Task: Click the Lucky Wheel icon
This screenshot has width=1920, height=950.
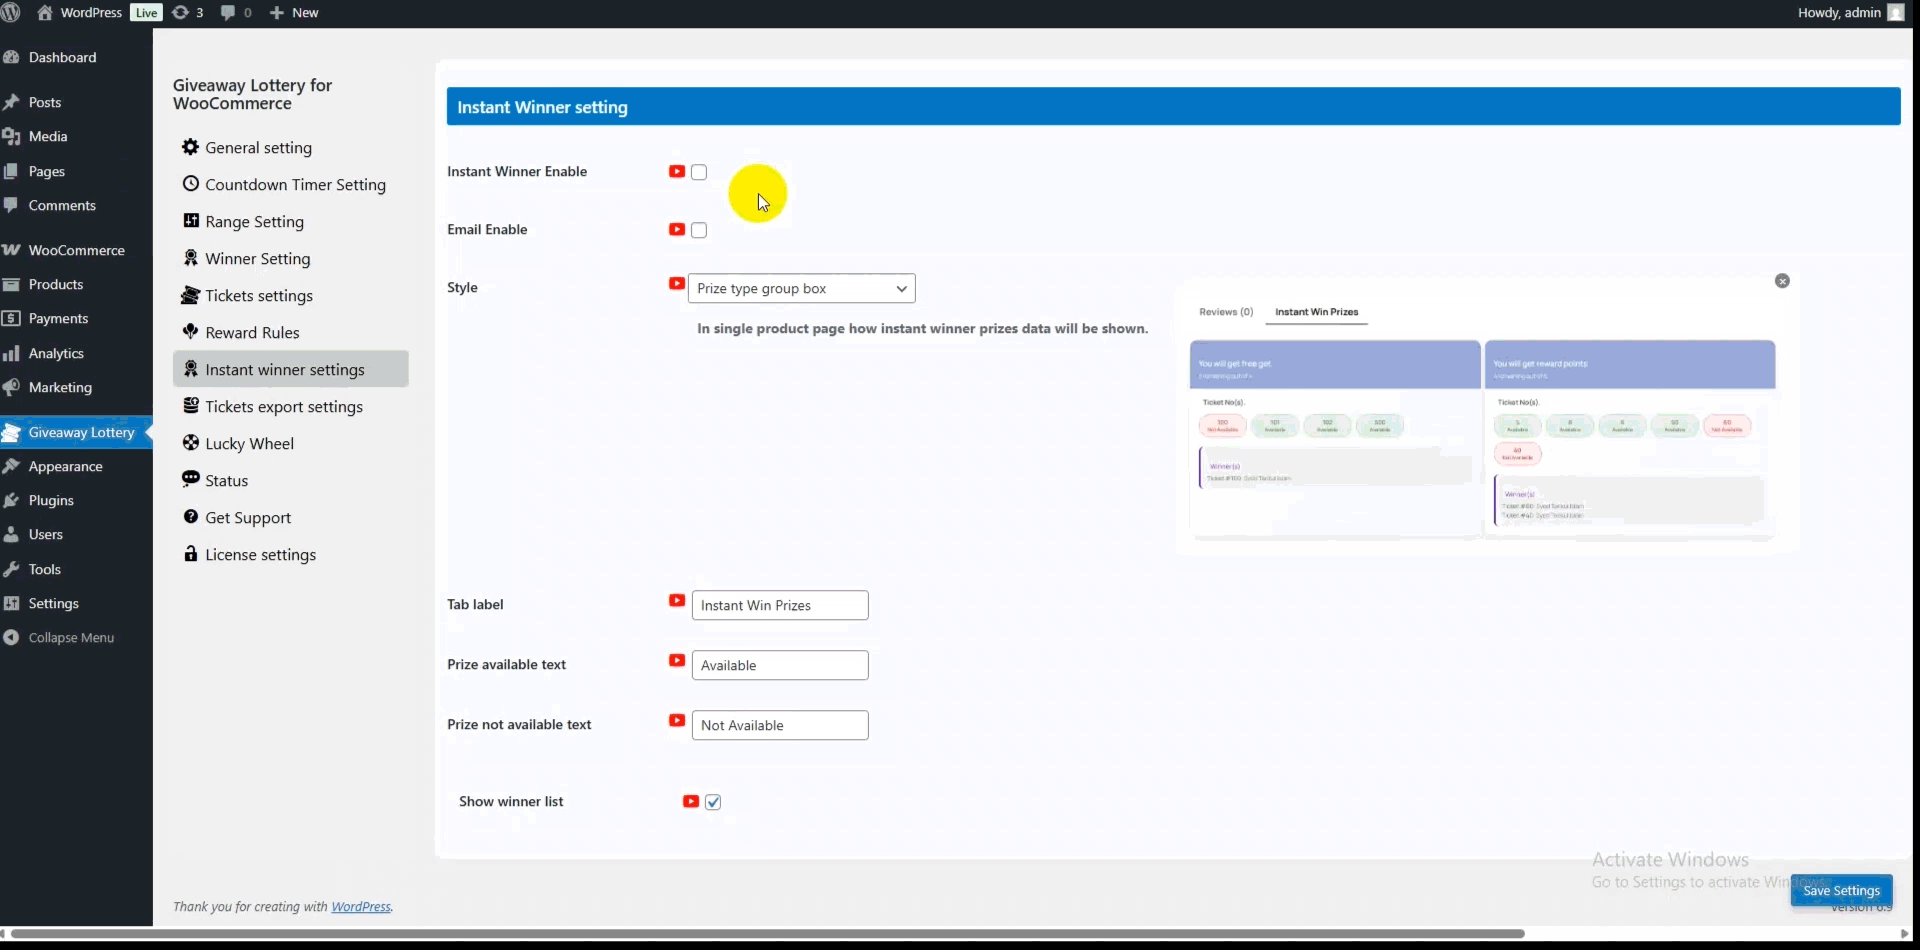Action: [x=190, y=443]
